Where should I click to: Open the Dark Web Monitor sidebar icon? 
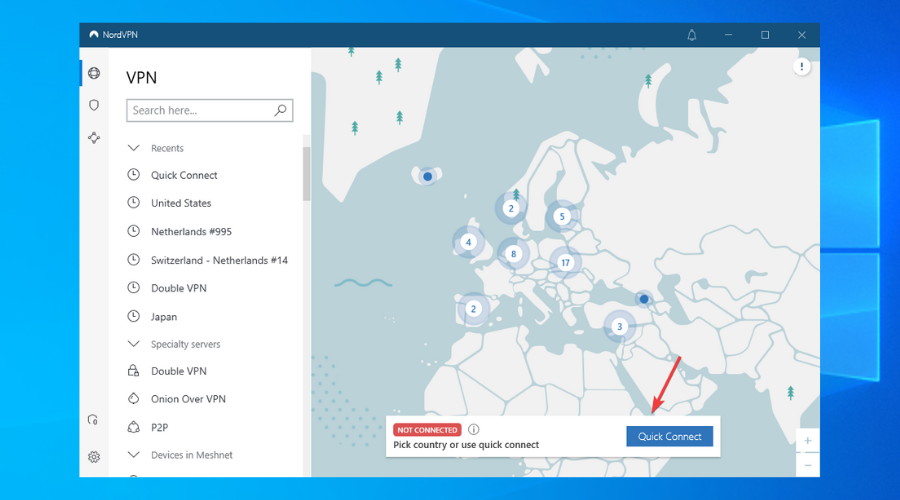point(93,420)
